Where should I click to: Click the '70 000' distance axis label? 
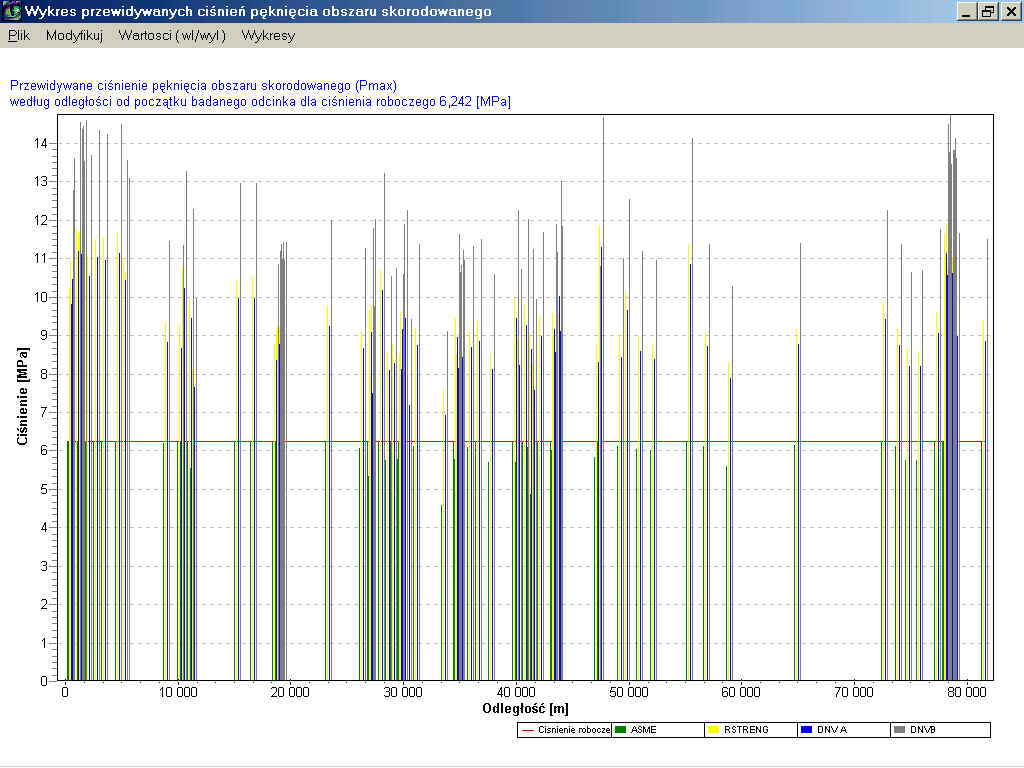[854, 692]
